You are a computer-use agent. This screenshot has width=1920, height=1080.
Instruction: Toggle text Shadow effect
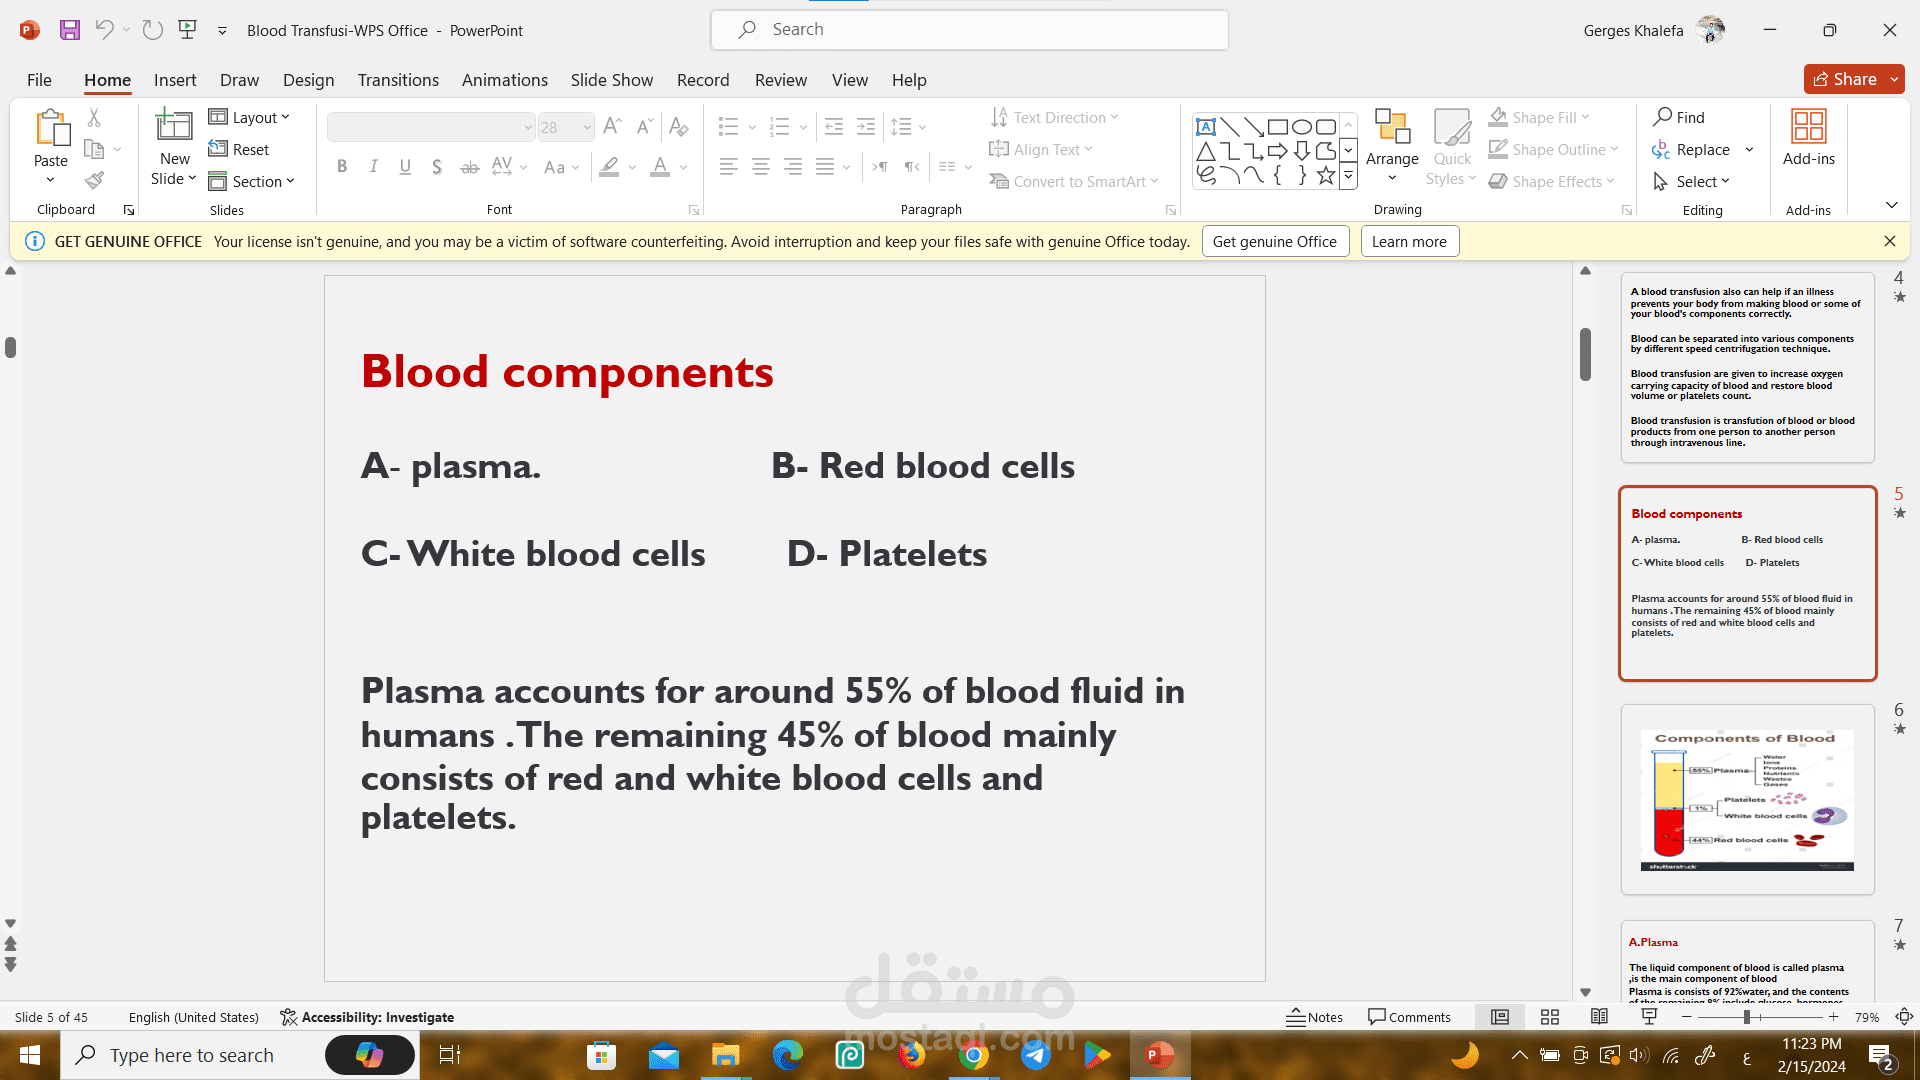[437, 167]
